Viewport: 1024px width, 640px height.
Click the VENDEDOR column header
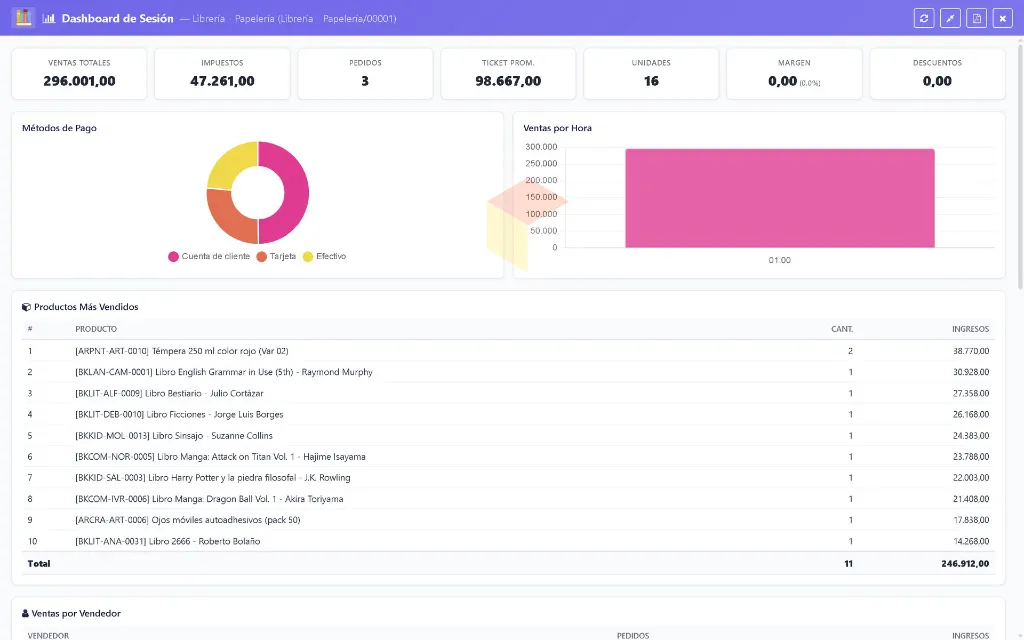(48, 635)
